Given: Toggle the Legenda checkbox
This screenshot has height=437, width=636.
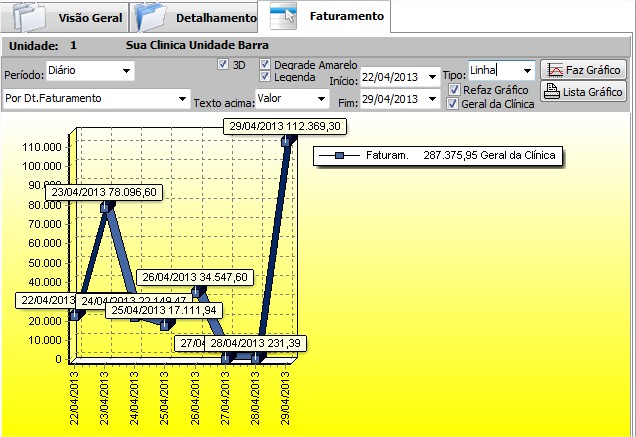Looking at the screenshot, I should 265,77.
